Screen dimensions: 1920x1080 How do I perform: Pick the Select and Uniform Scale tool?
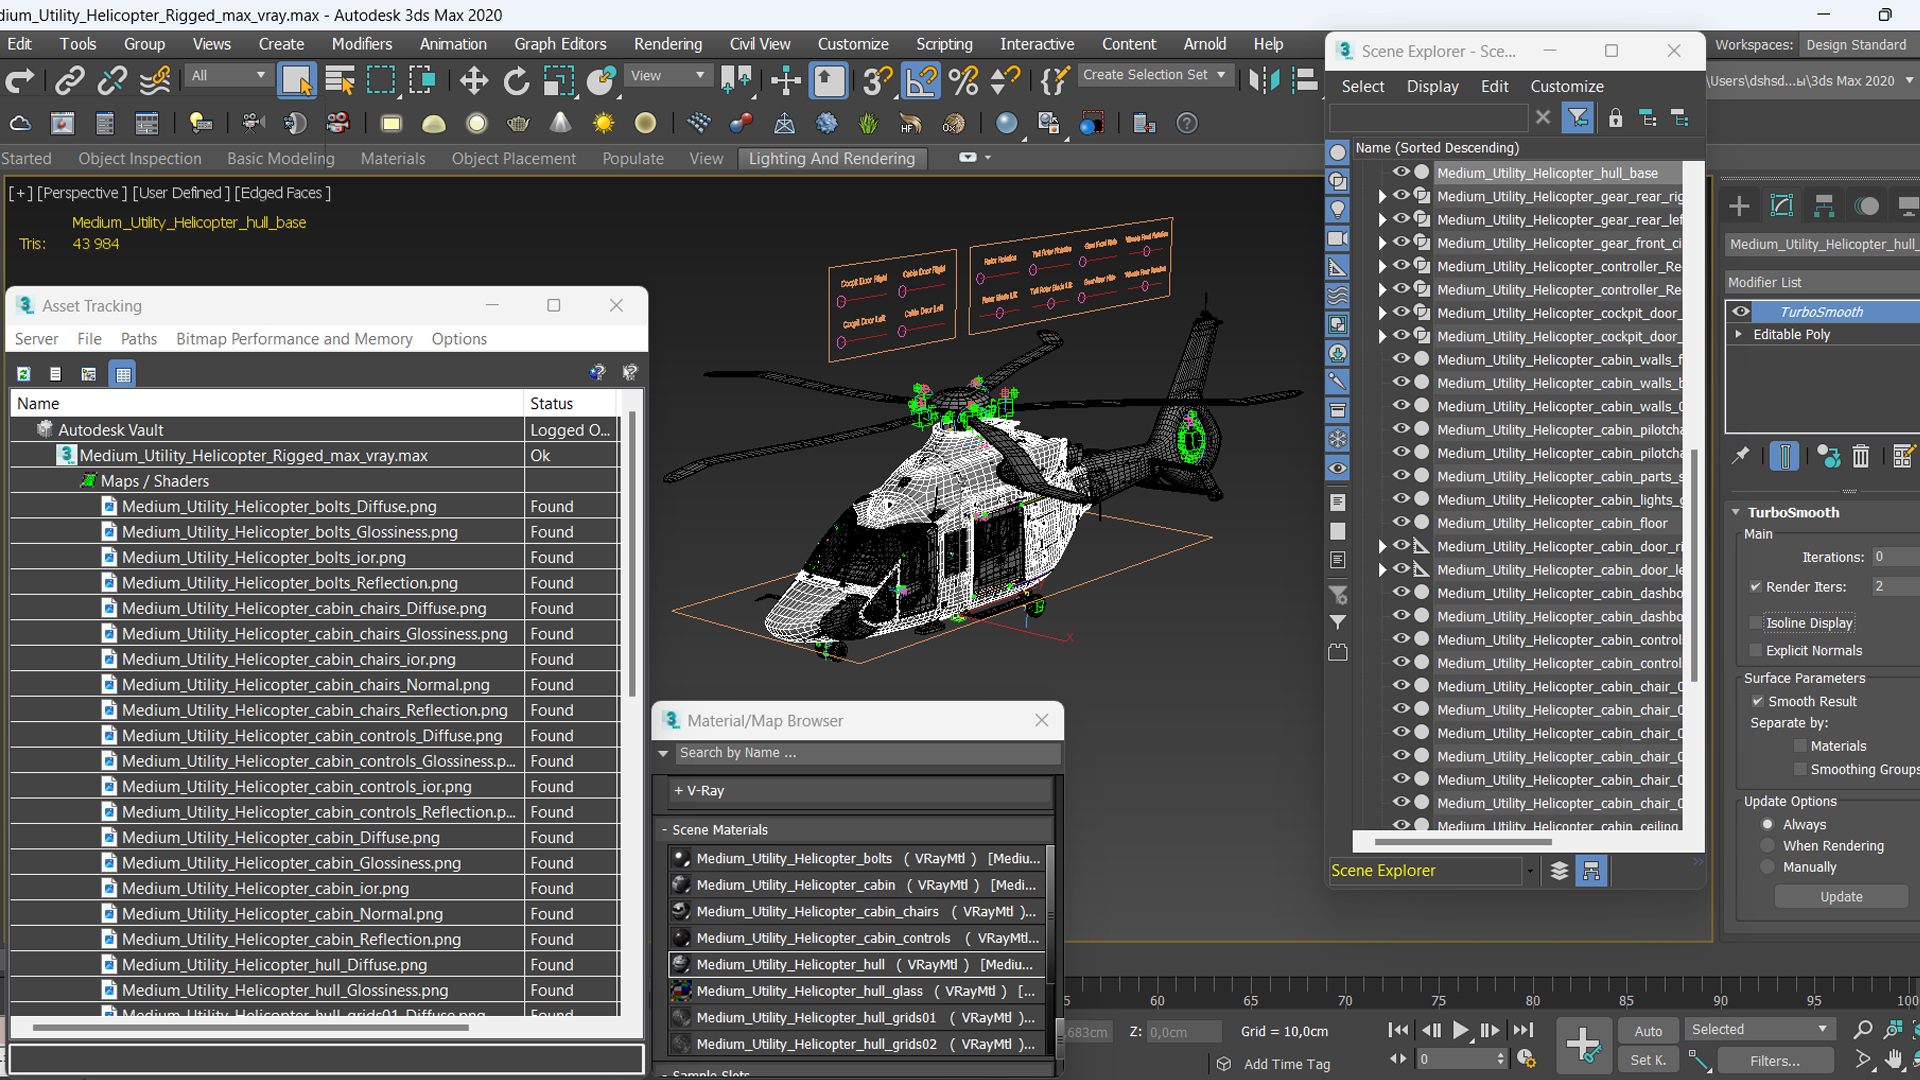tap(558, 80)
